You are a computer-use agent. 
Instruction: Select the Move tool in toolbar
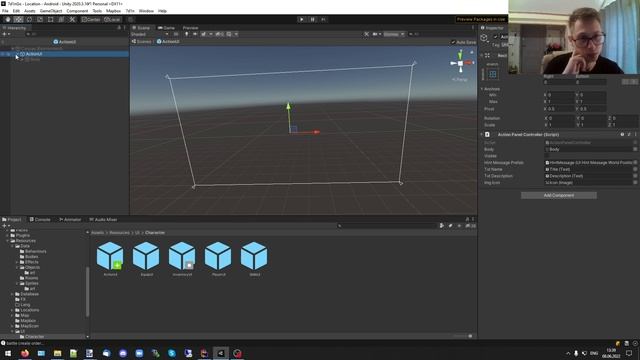point(18,19)
